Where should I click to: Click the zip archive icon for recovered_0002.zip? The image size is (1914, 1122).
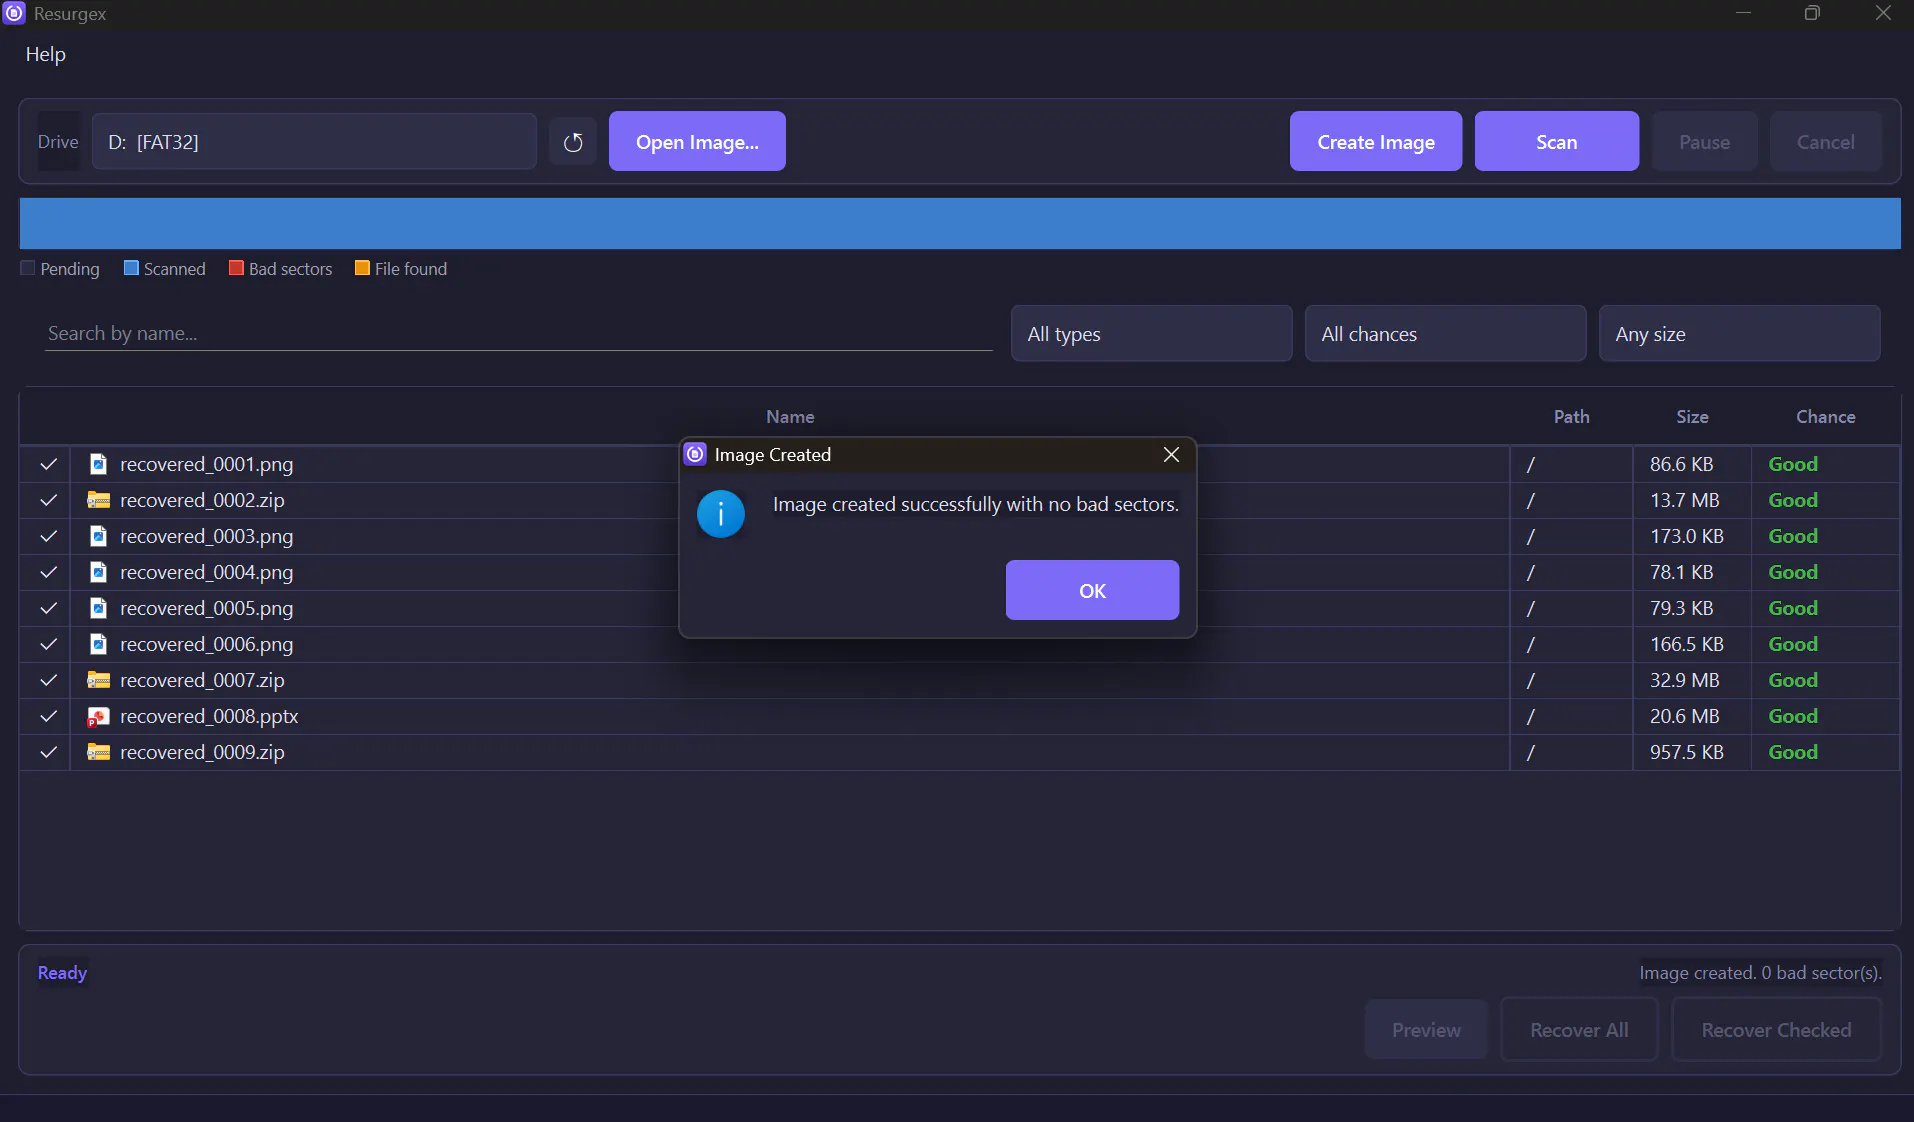98,500
